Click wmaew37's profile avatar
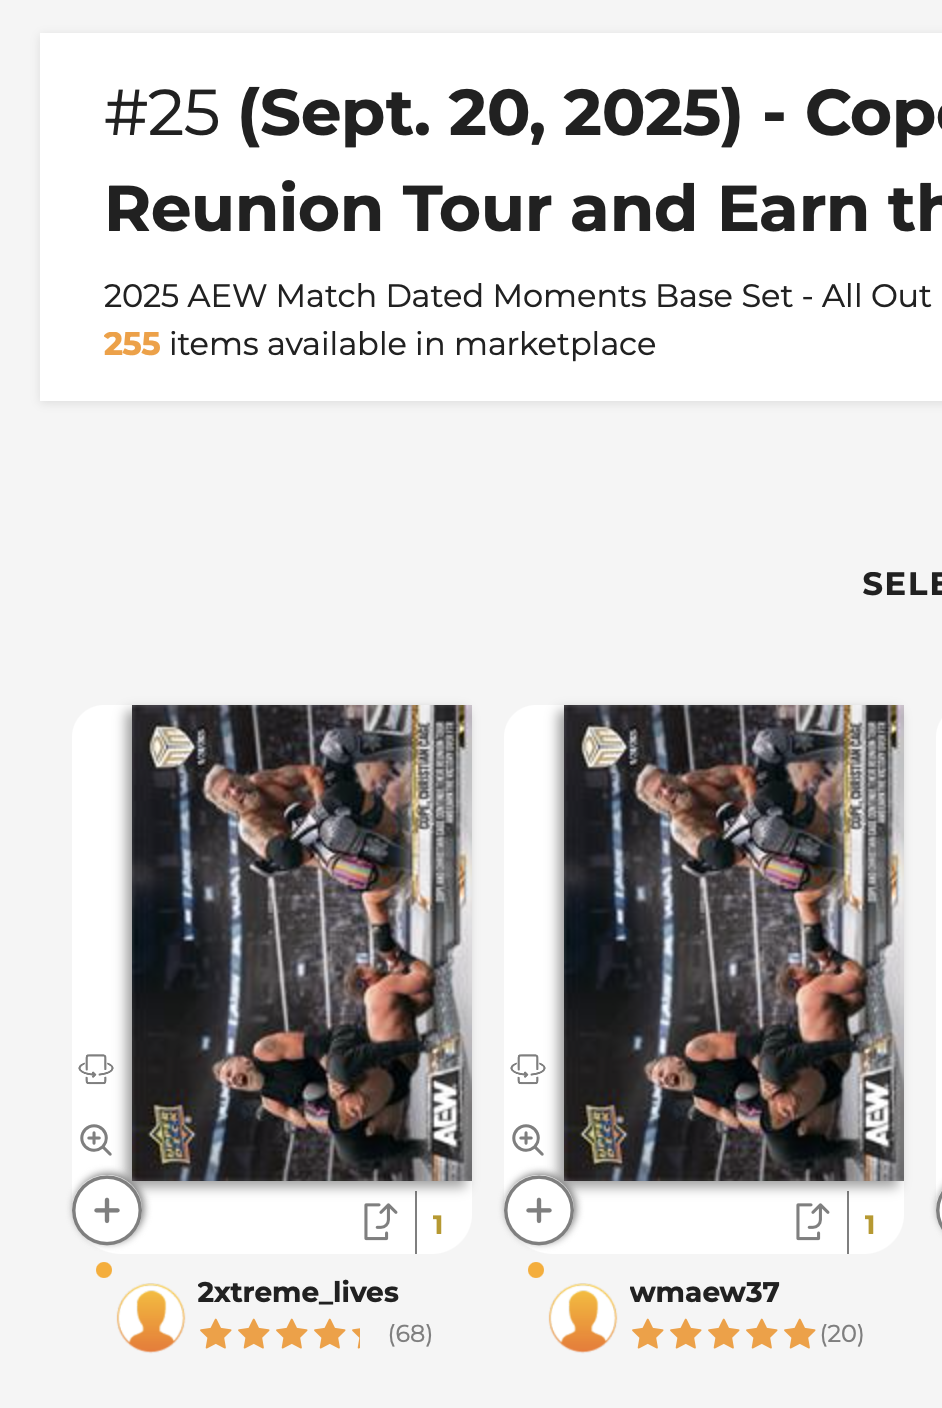Viewport: 942px width, 1408px height. (583, 1317)
